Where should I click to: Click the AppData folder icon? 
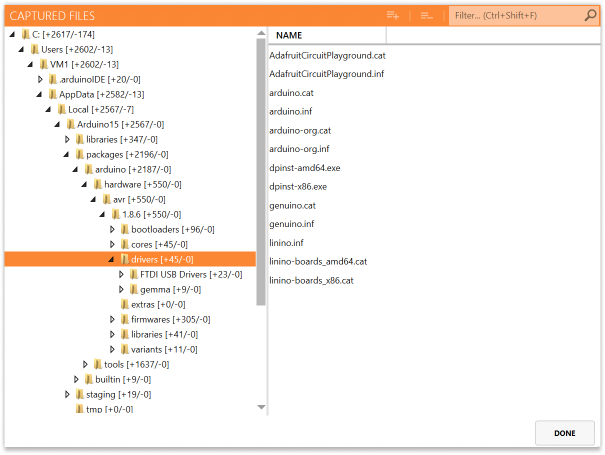point(53,95)
